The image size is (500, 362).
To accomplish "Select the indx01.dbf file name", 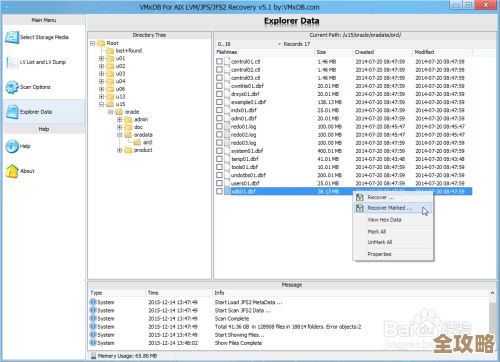I will (x=244, y=110).
